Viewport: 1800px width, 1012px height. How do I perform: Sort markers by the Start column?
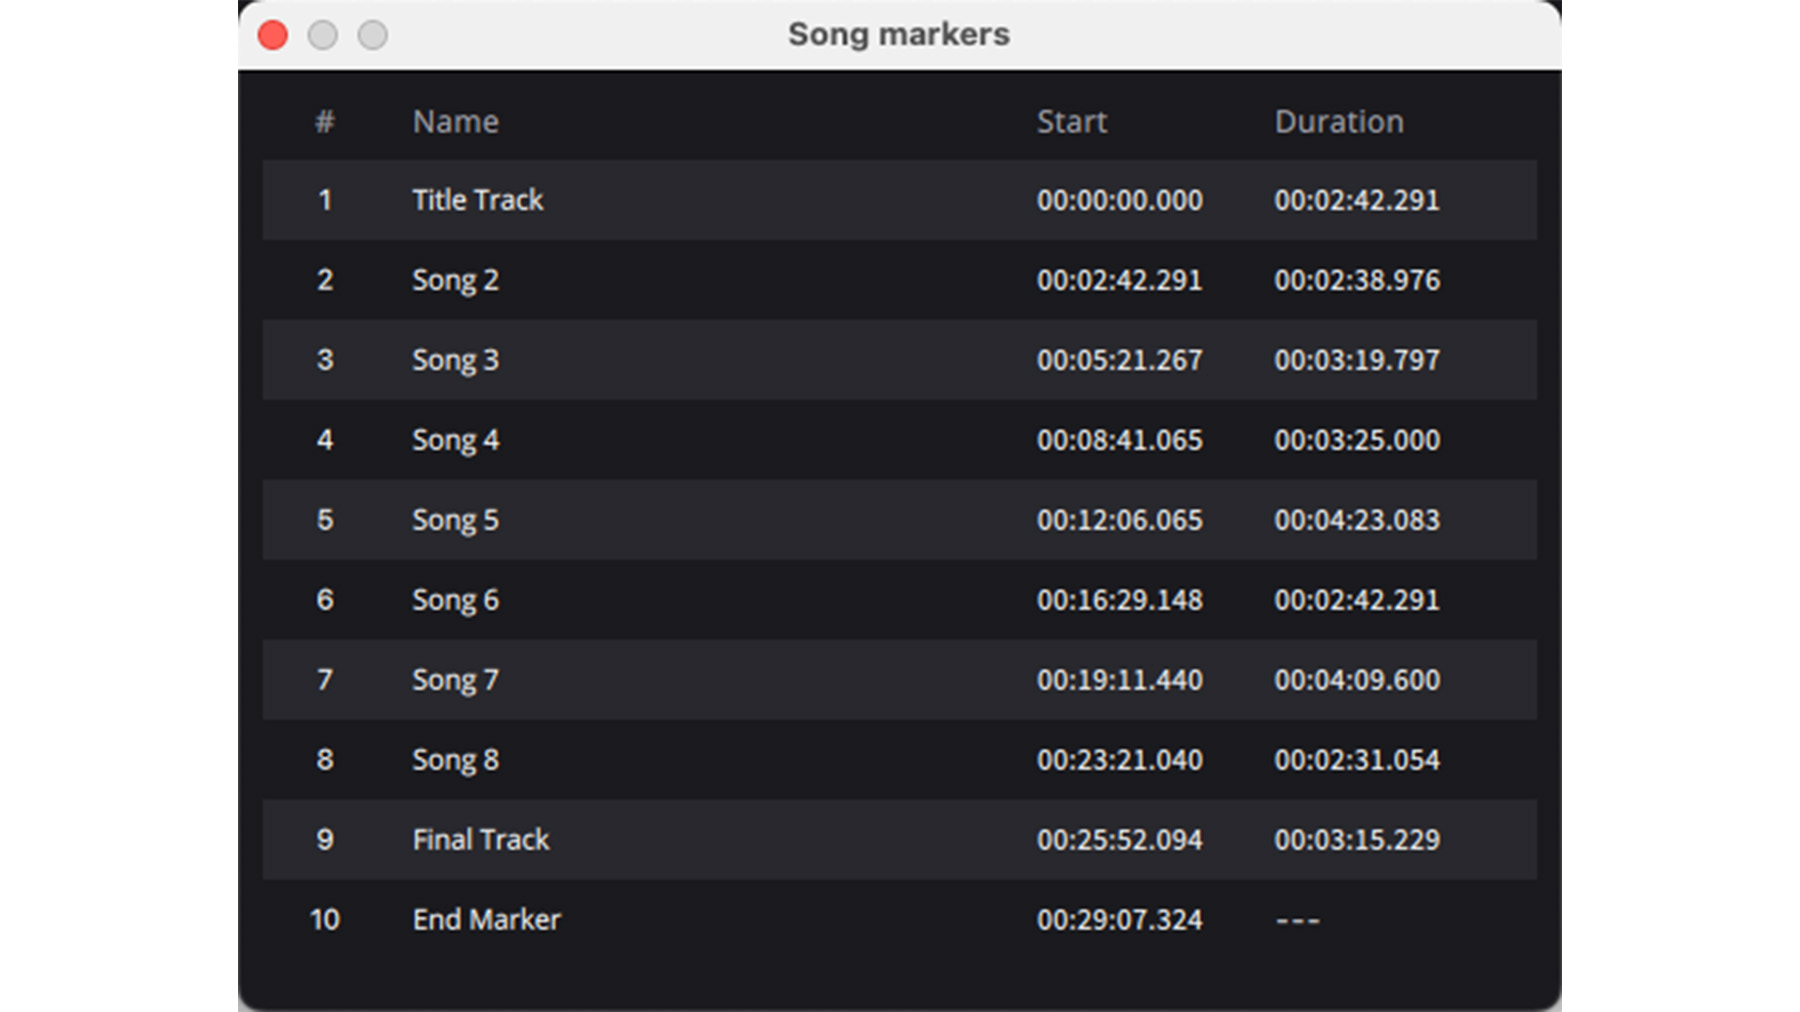point(1072,121)
